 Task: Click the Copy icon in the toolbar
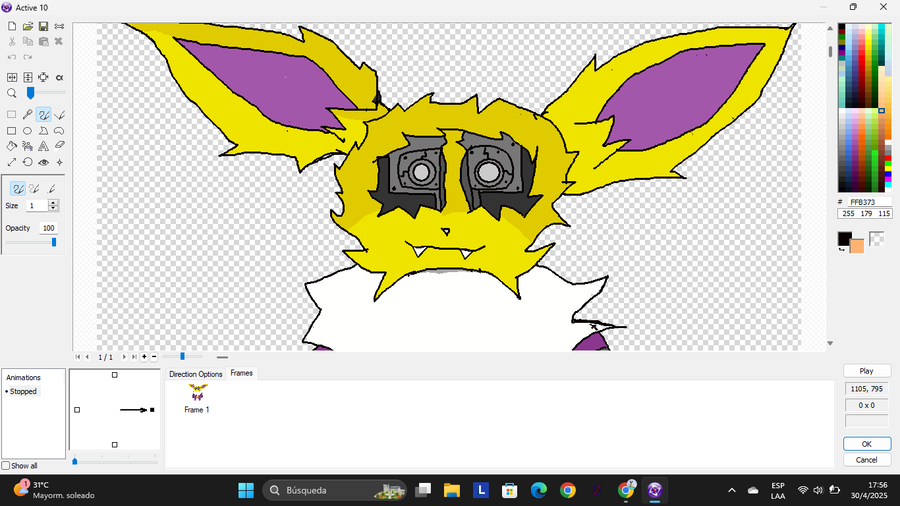pos(28,41)
